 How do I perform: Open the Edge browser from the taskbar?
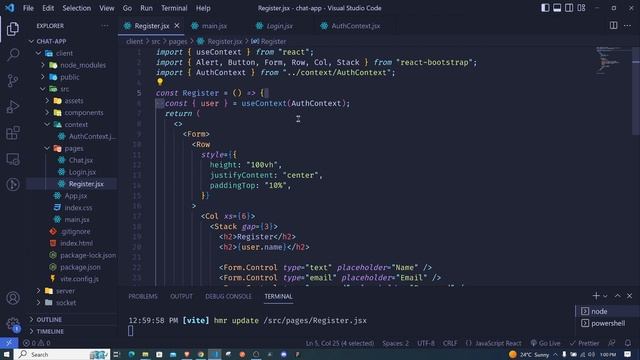[x=131, y=354]
